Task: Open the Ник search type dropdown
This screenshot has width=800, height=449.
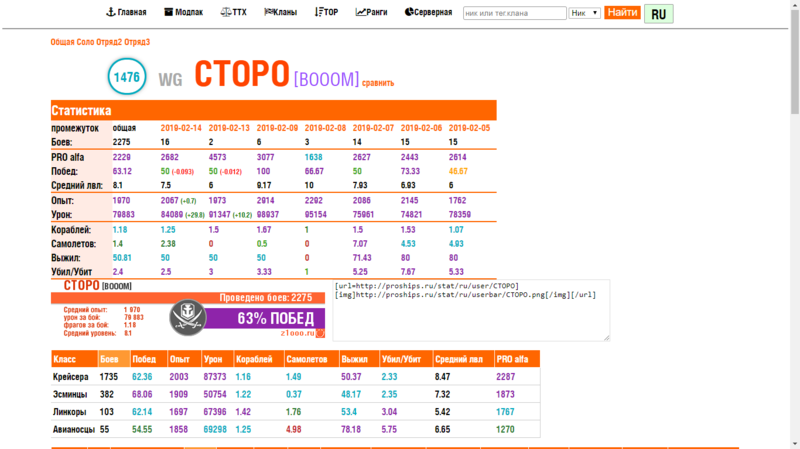Action: [x=584, y=13]
